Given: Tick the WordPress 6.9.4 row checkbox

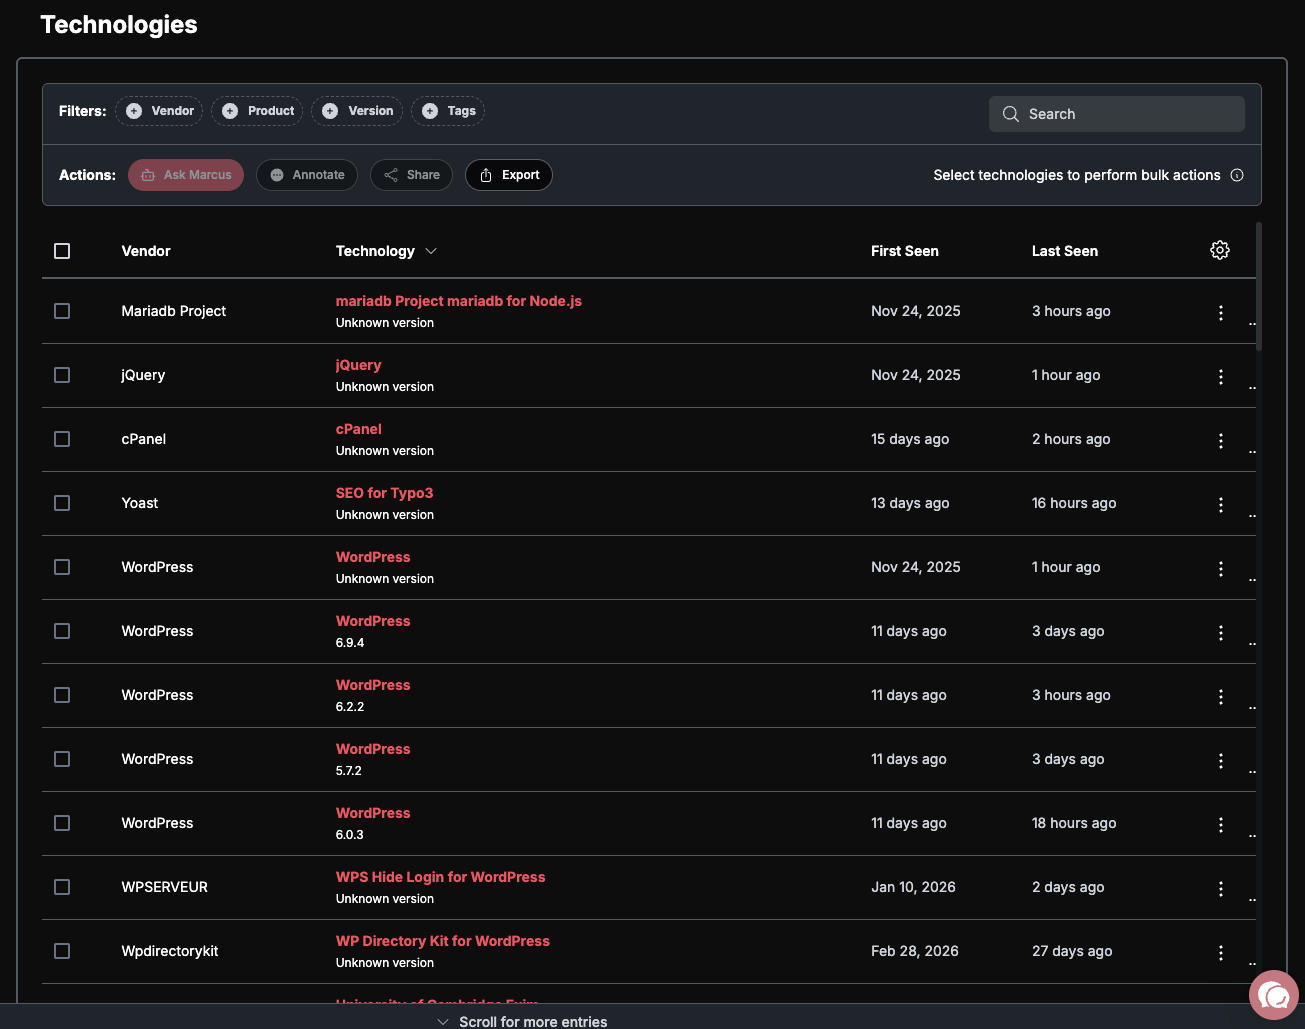Looking at the screenshot, I should click(x=62, y=631).
